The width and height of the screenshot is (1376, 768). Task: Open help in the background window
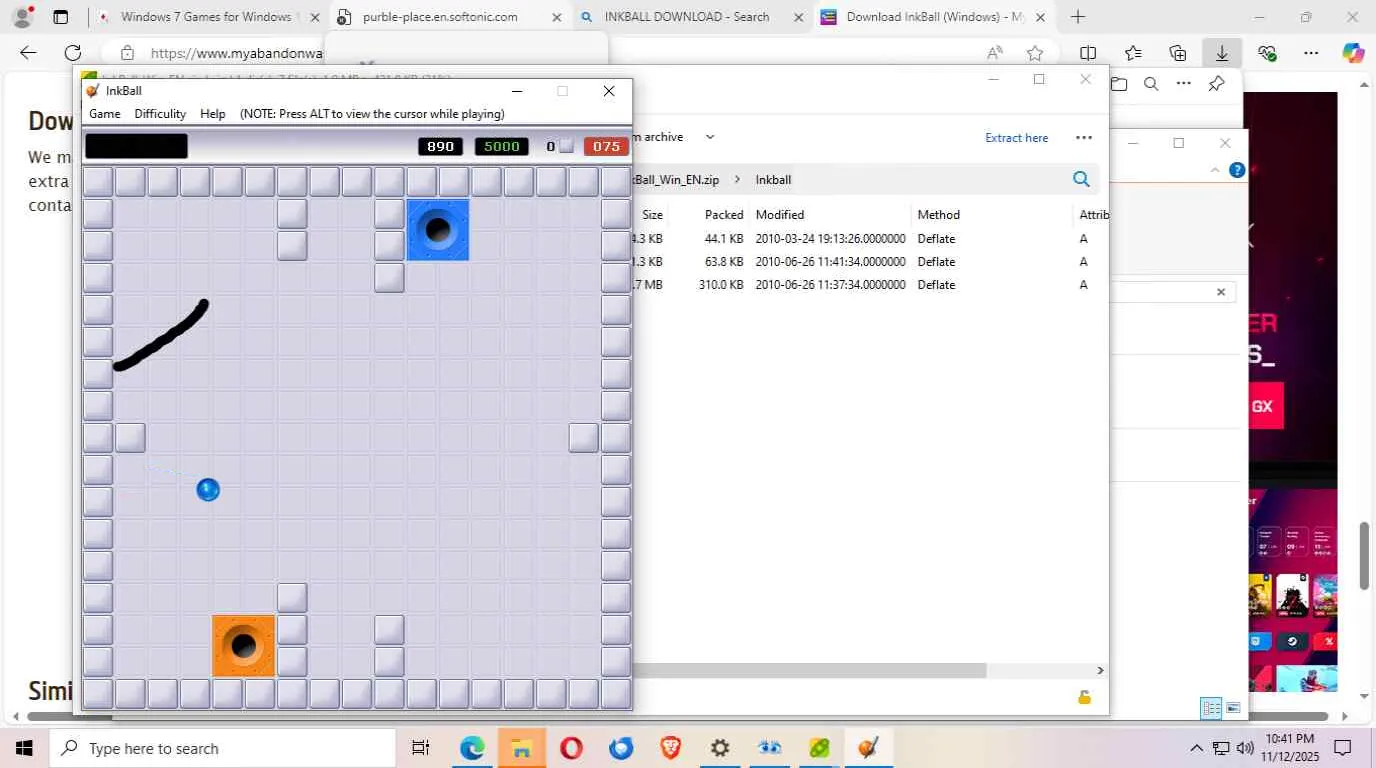click(1237, 170)
